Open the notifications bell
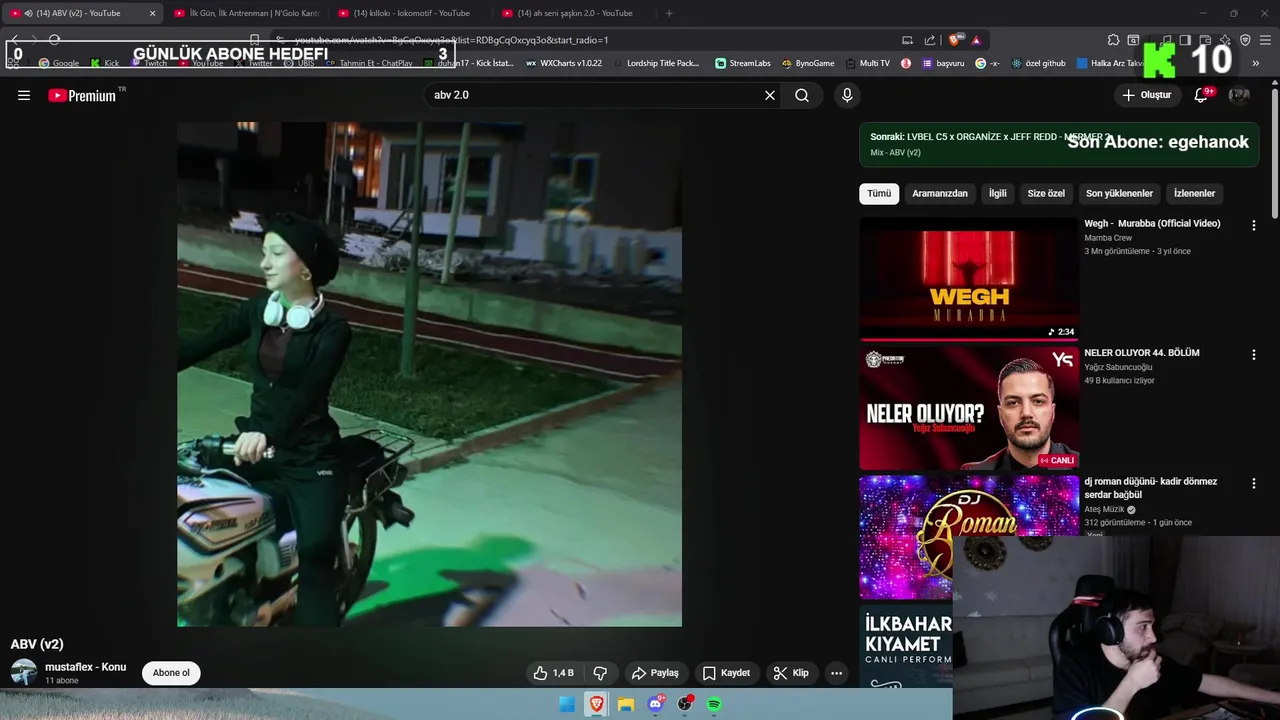Image resolution: width=1280 pixels, height=720 pixels. coord(1201,95)
